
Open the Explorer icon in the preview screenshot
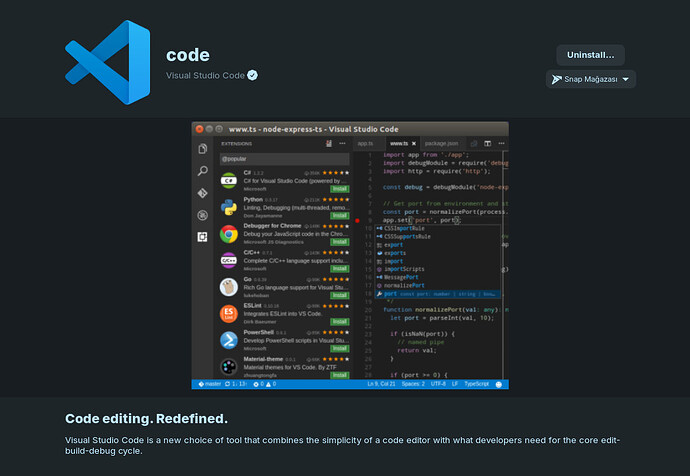(x=202, y=149)
